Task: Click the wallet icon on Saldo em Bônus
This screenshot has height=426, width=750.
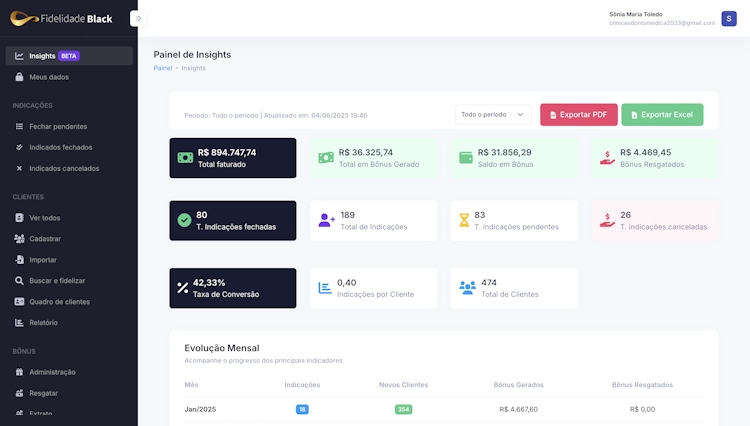Action: (x=466, y=158)
